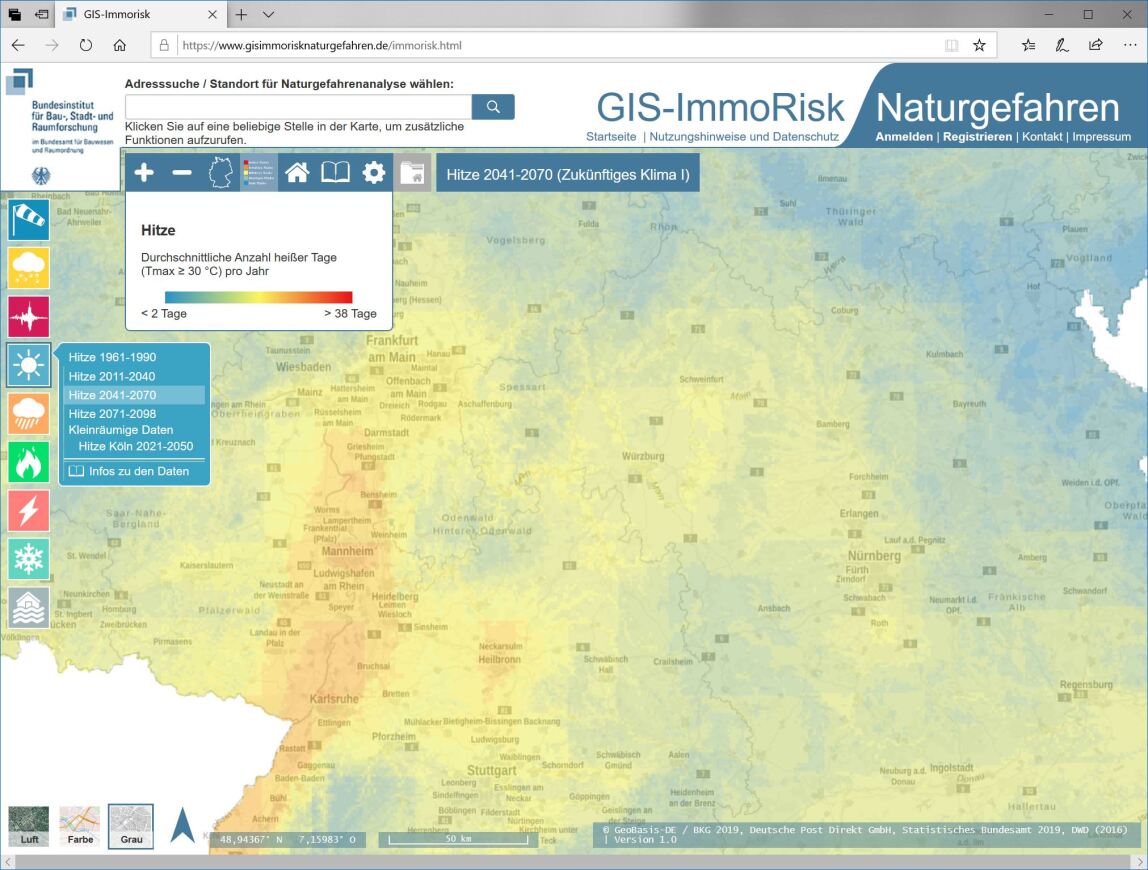Click the heat legend color gradient bar
1148x870 pixels.
coord(258,297)
